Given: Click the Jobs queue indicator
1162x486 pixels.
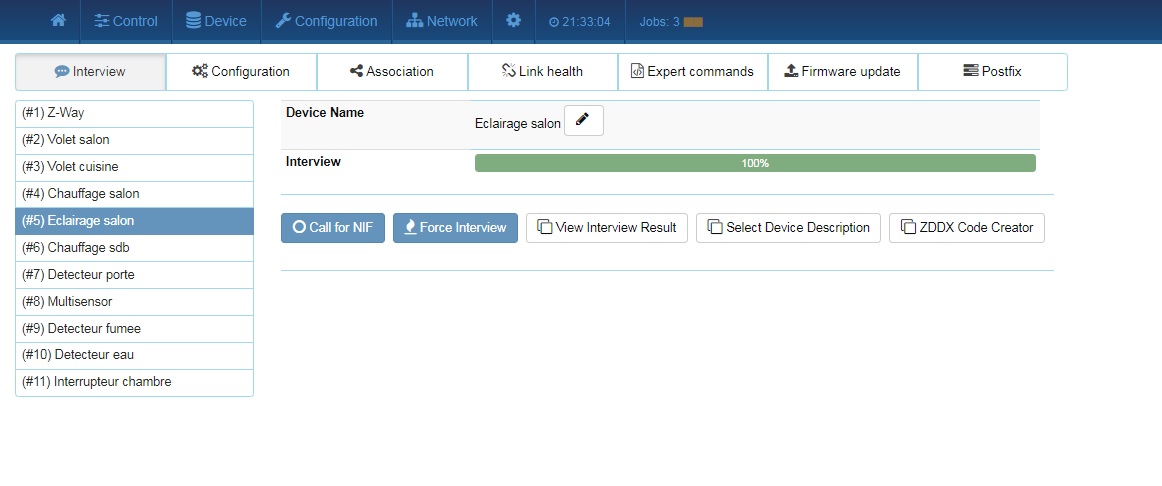Looking at the screenshot, I should [x=671, y=22].
